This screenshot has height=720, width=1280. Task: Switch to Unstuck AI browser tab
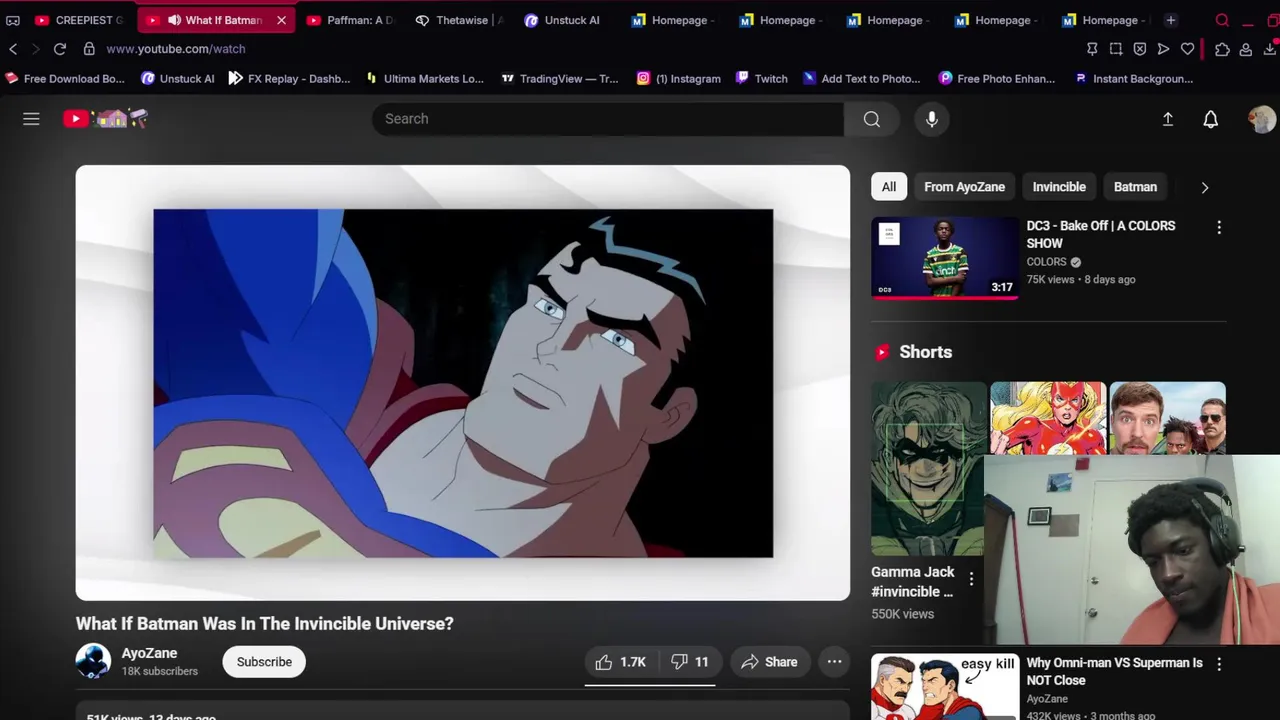(x=564, y=20)
